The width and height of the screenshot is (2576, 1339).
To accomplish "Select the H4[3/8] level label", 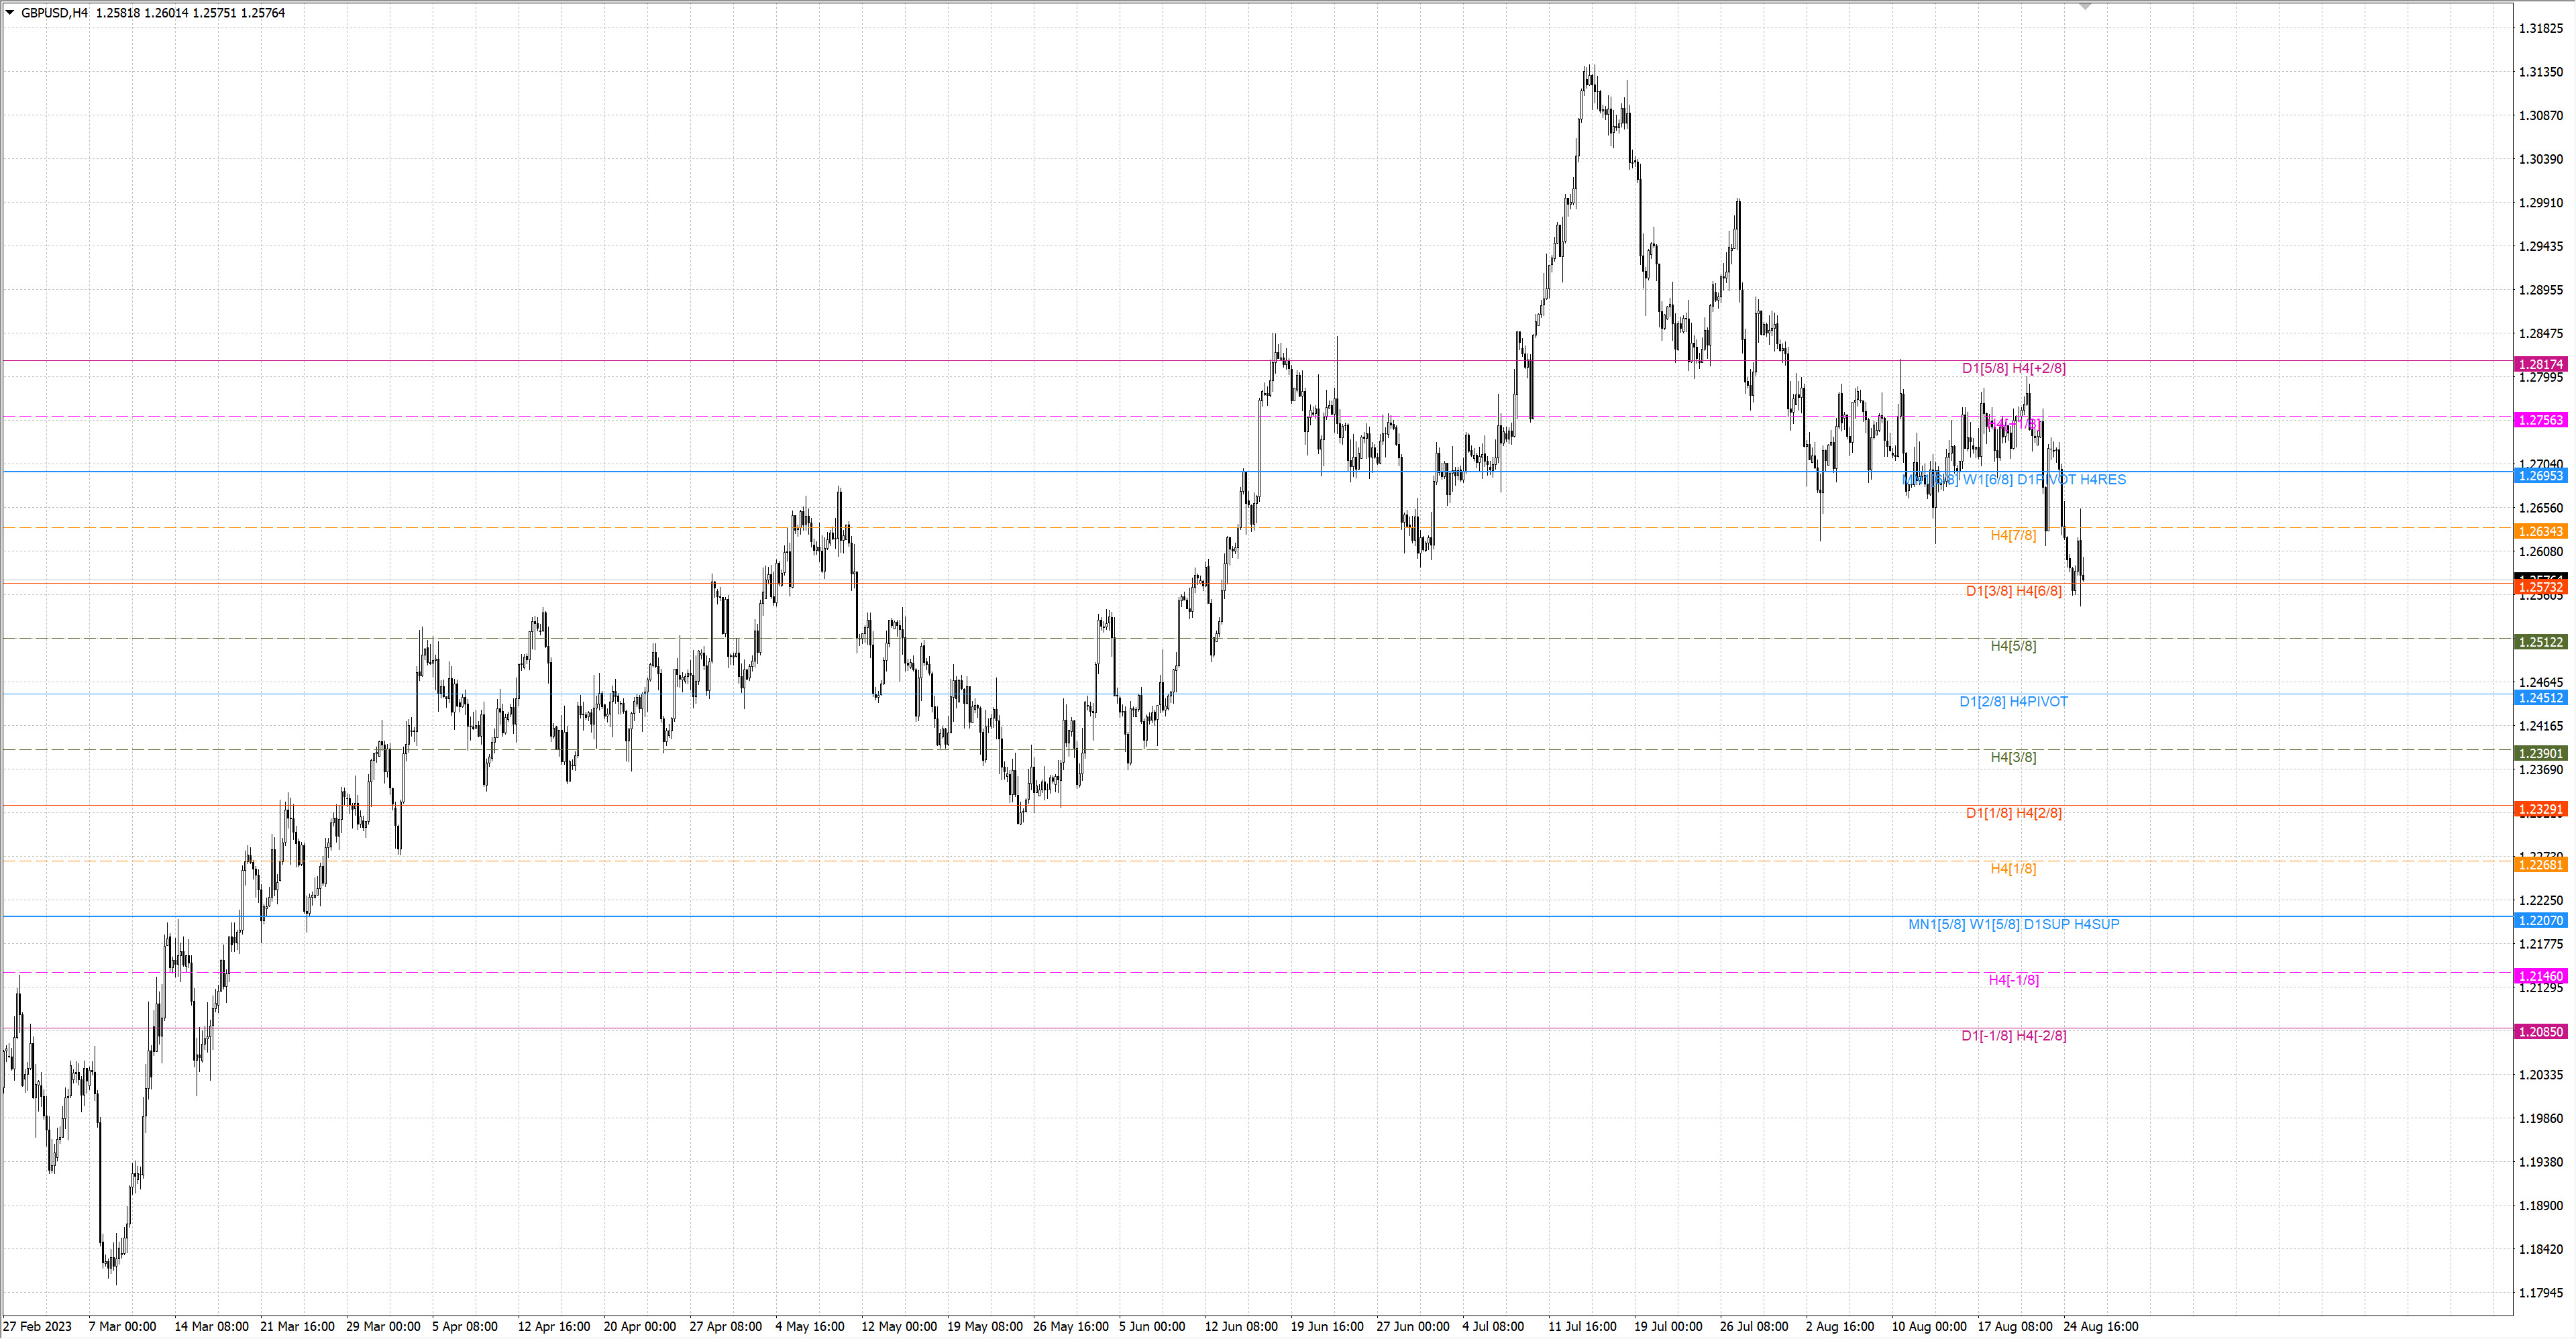I will (x=2013, y=757).
